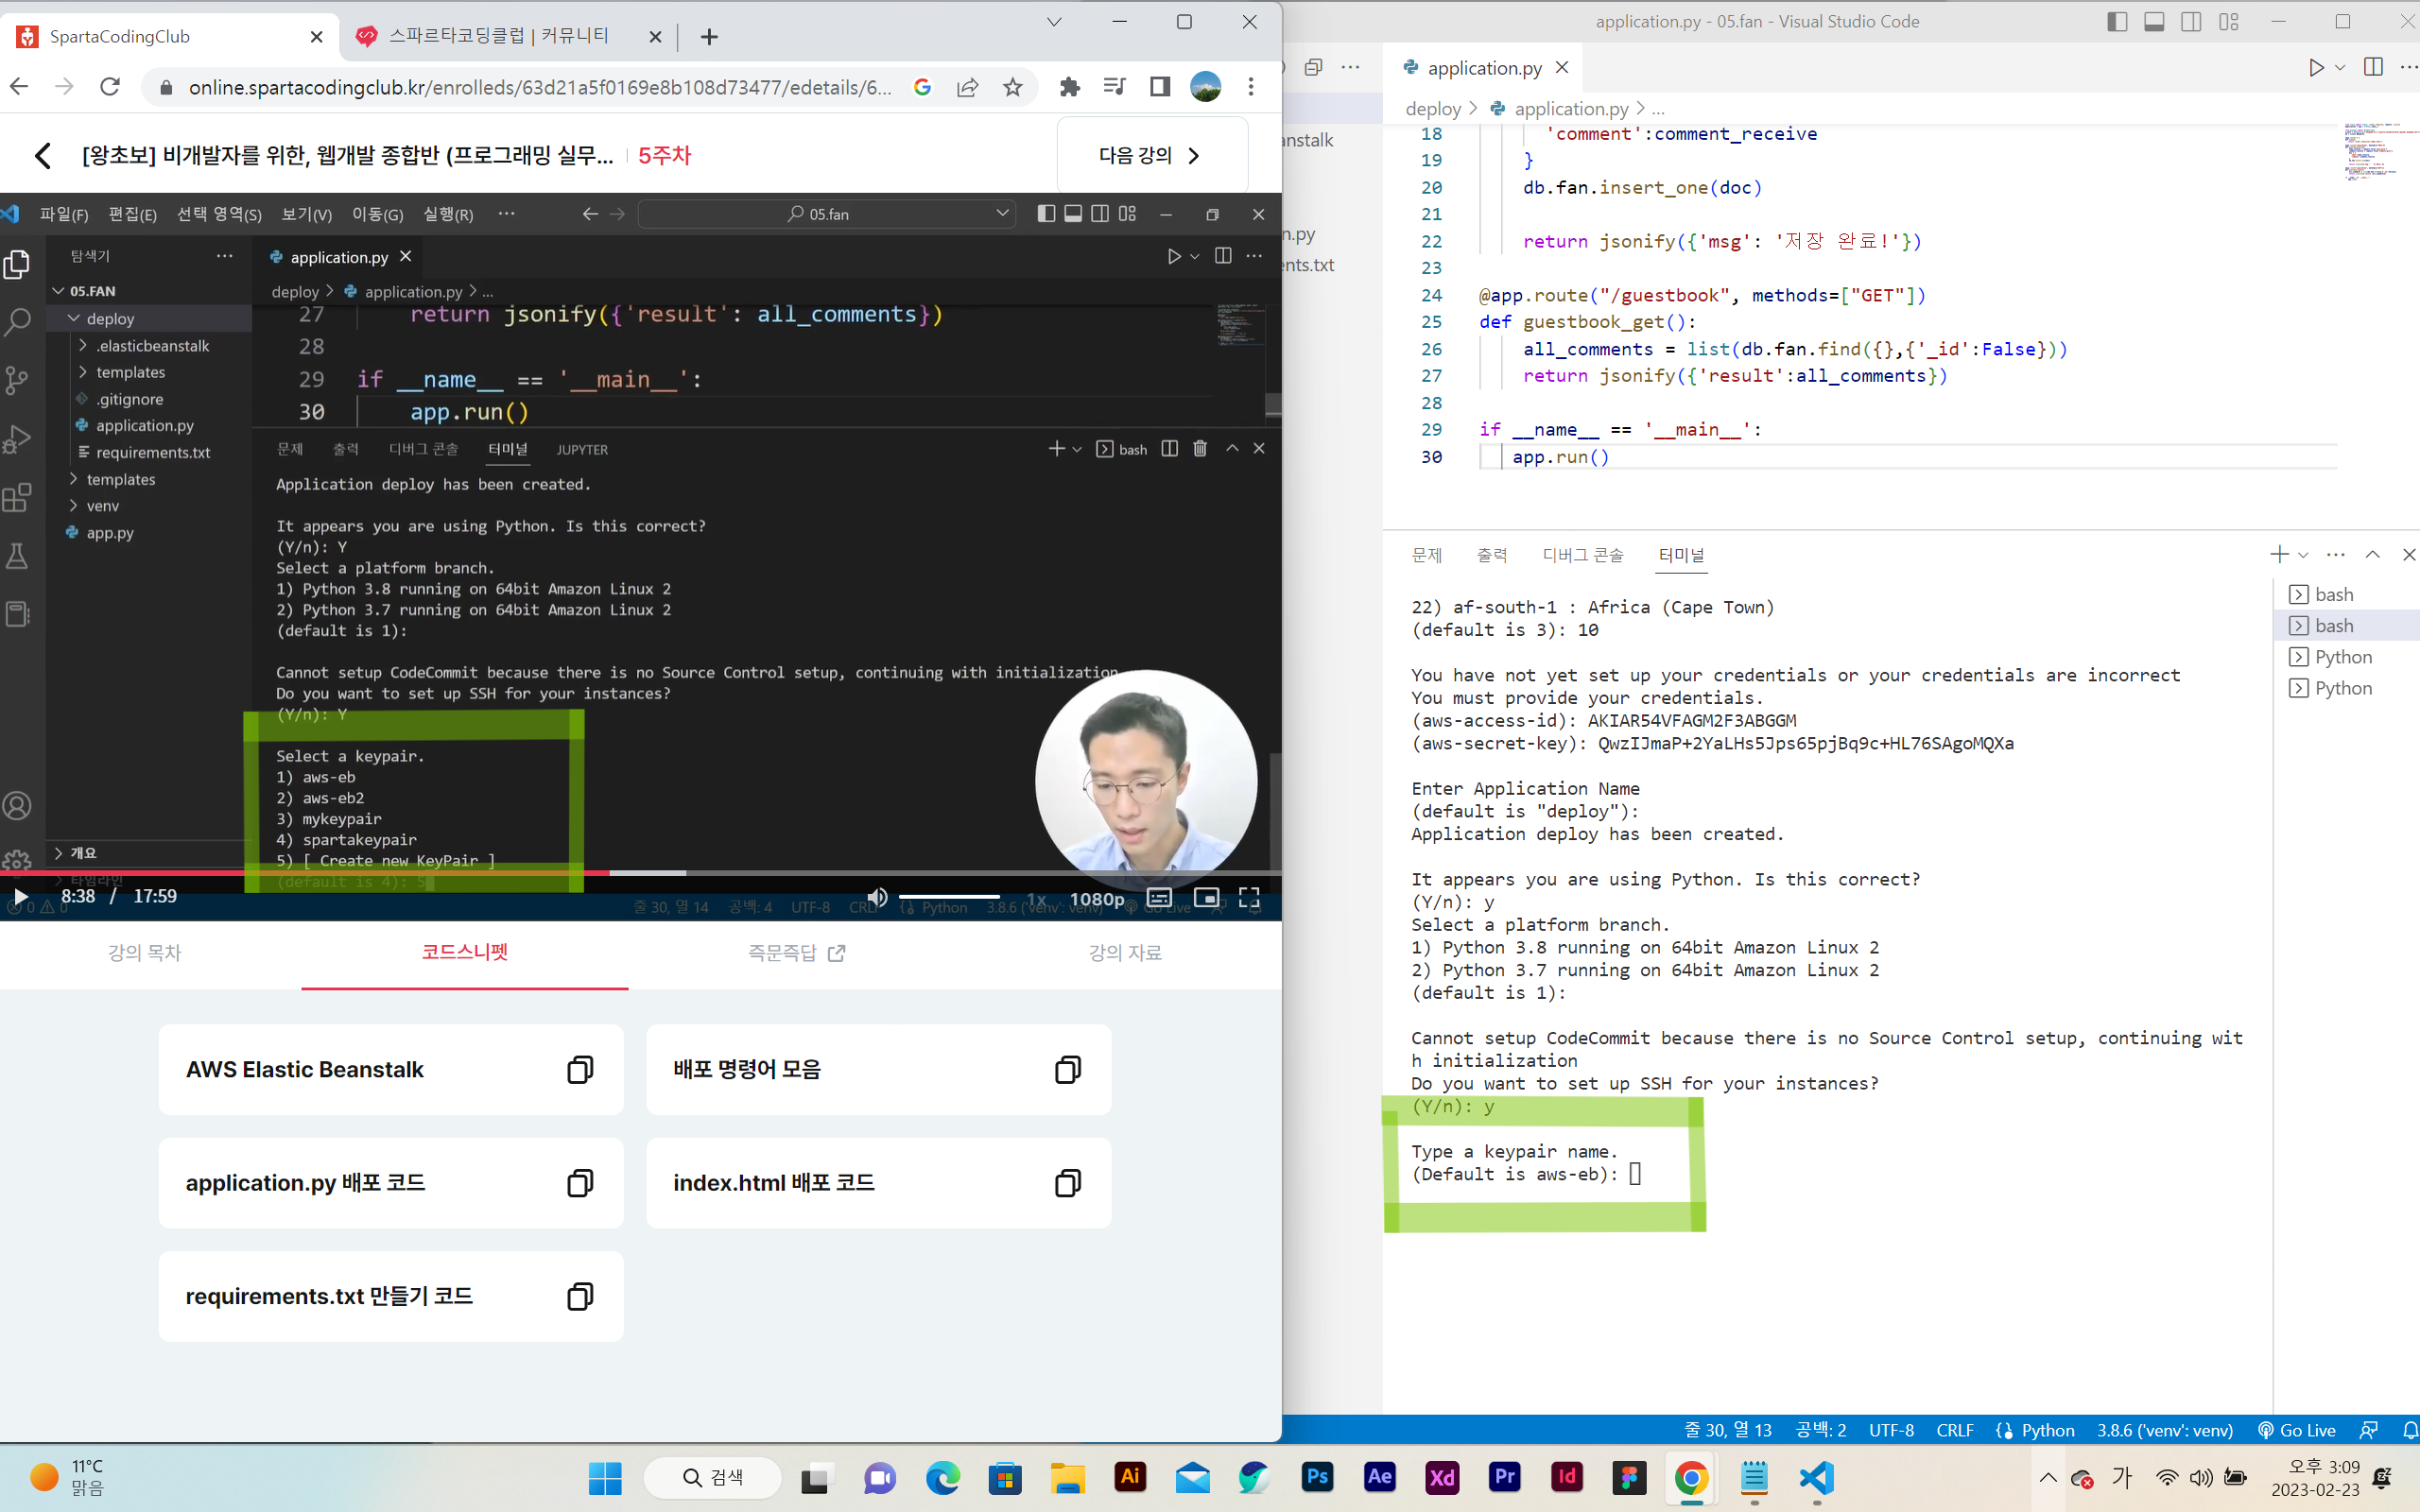Copy the requirements.txt 만들기 코드 snippet
Viewport: 2420px width, 1512px height.
click(580, 1296)
